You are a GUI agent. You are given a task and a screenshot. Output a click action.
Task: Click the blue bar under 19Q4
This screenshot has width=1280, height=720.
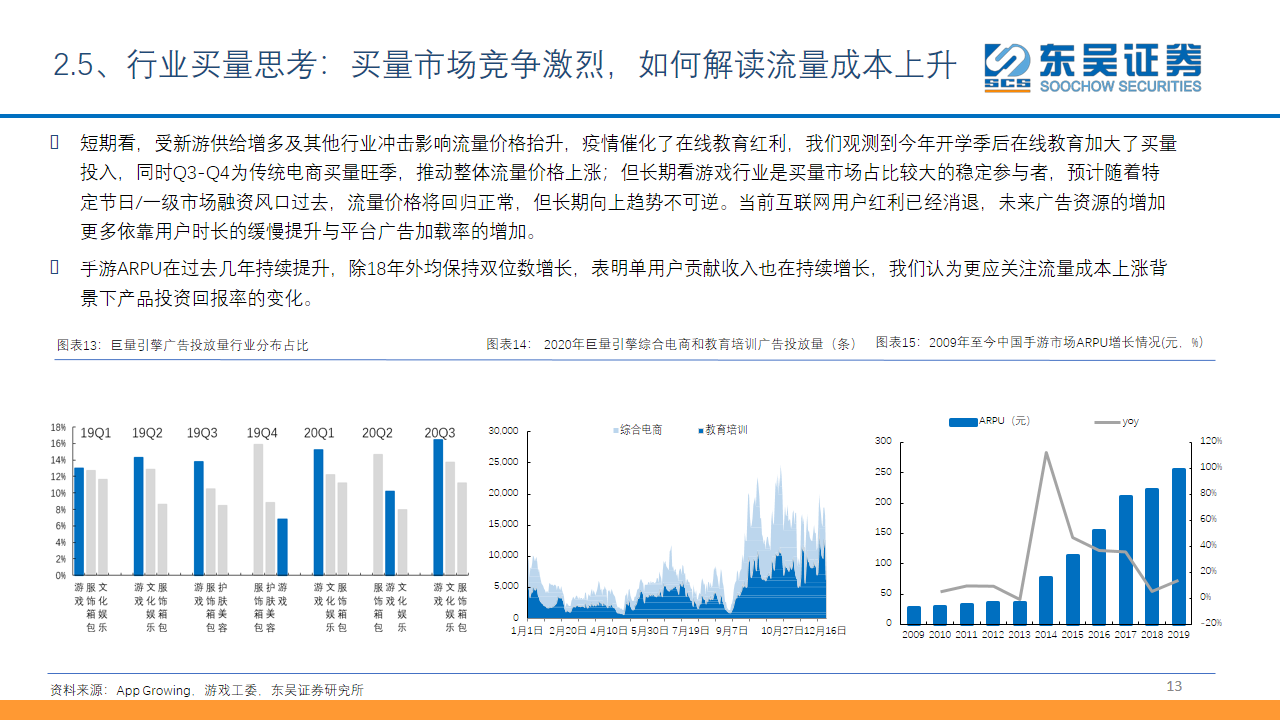(282, 547)
